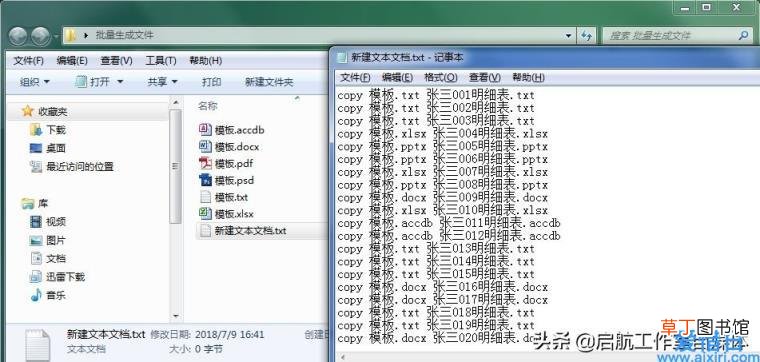Viewport: 760px width, 362px height.
Task: Open Notepad 编辑(E) menu
Action: coord(397,78)
